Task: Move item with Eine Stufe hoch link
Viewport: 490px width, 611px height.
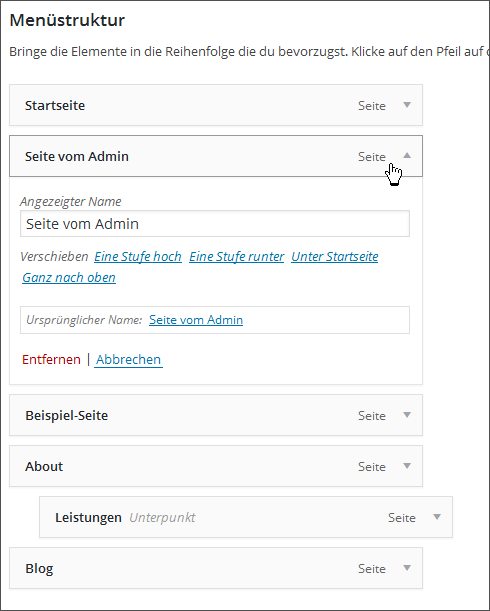Action: point(138,256)
